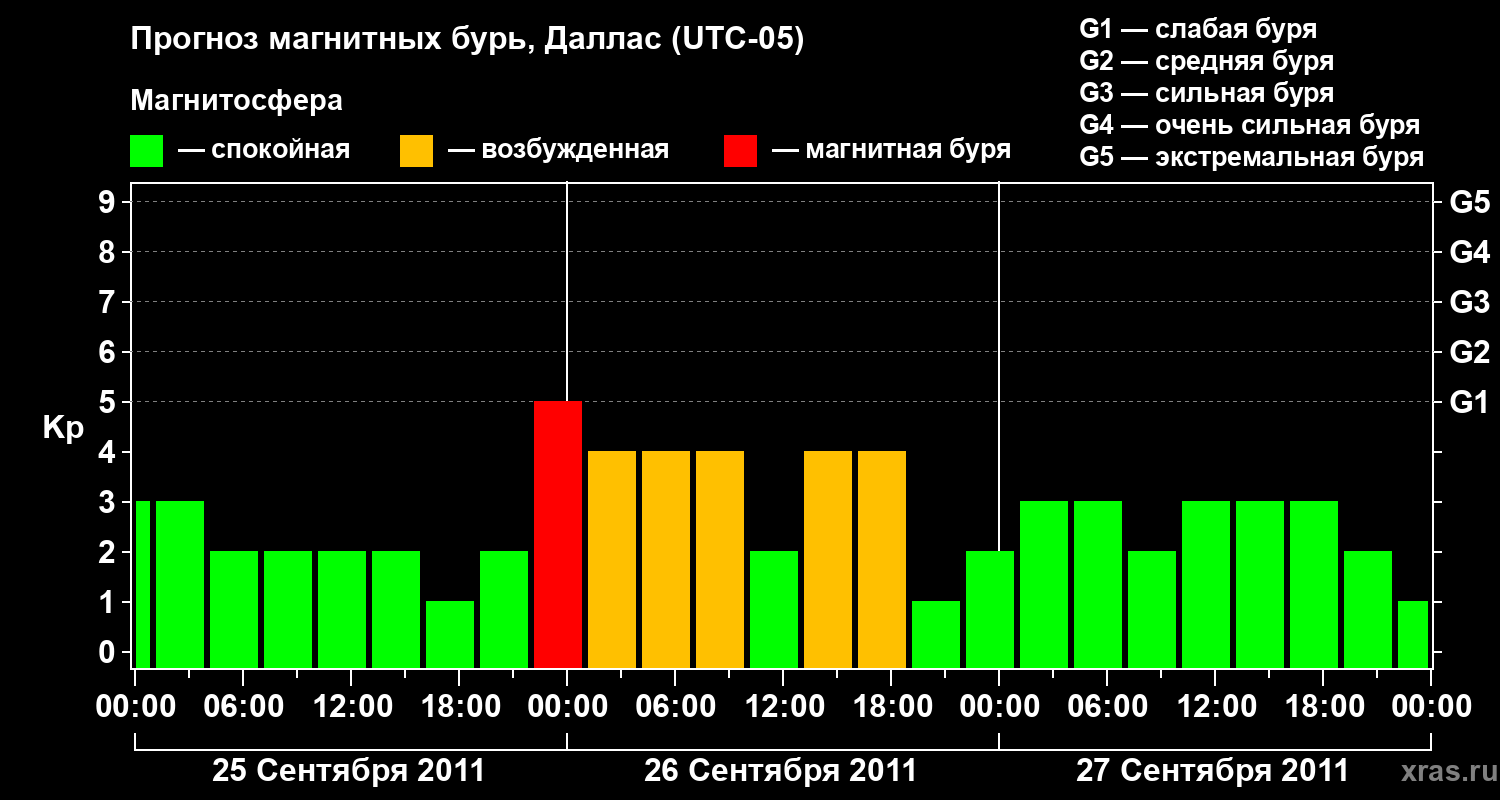The height and width of the screenshot is (800, 1500).
Task: Click the Kp 1 green bar on 26 Сентября
Action: 936,635
